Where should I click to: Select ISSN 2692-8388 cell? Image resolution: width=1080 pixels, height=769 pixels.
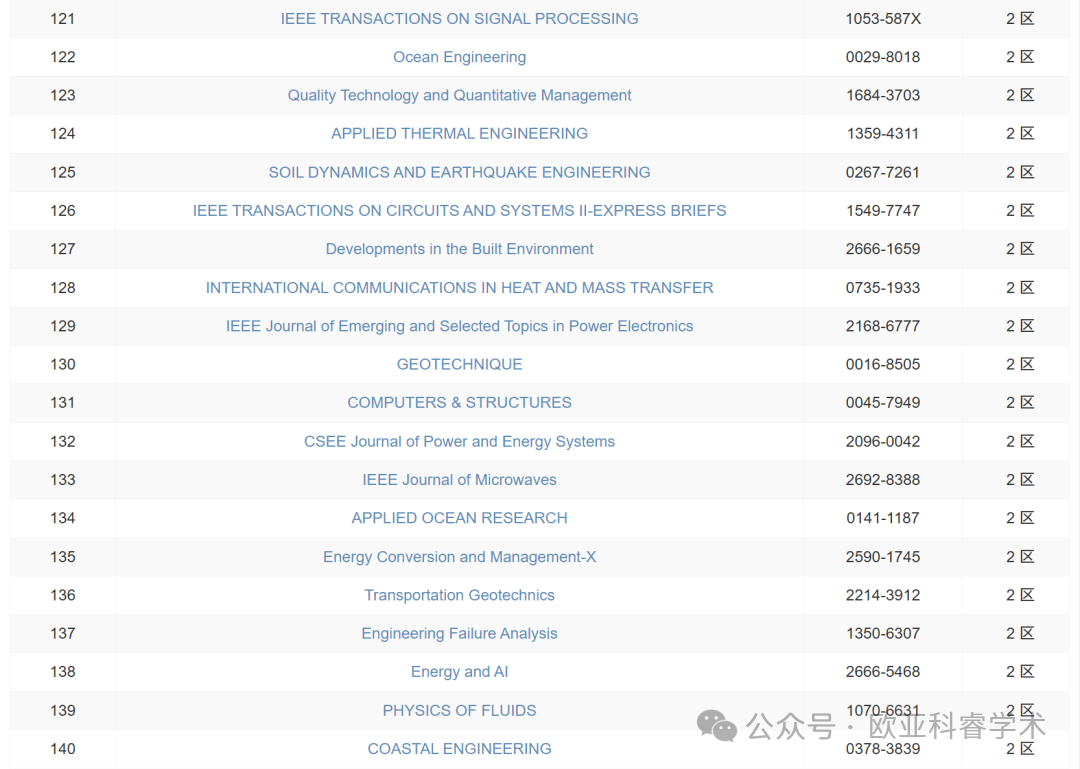883,480
